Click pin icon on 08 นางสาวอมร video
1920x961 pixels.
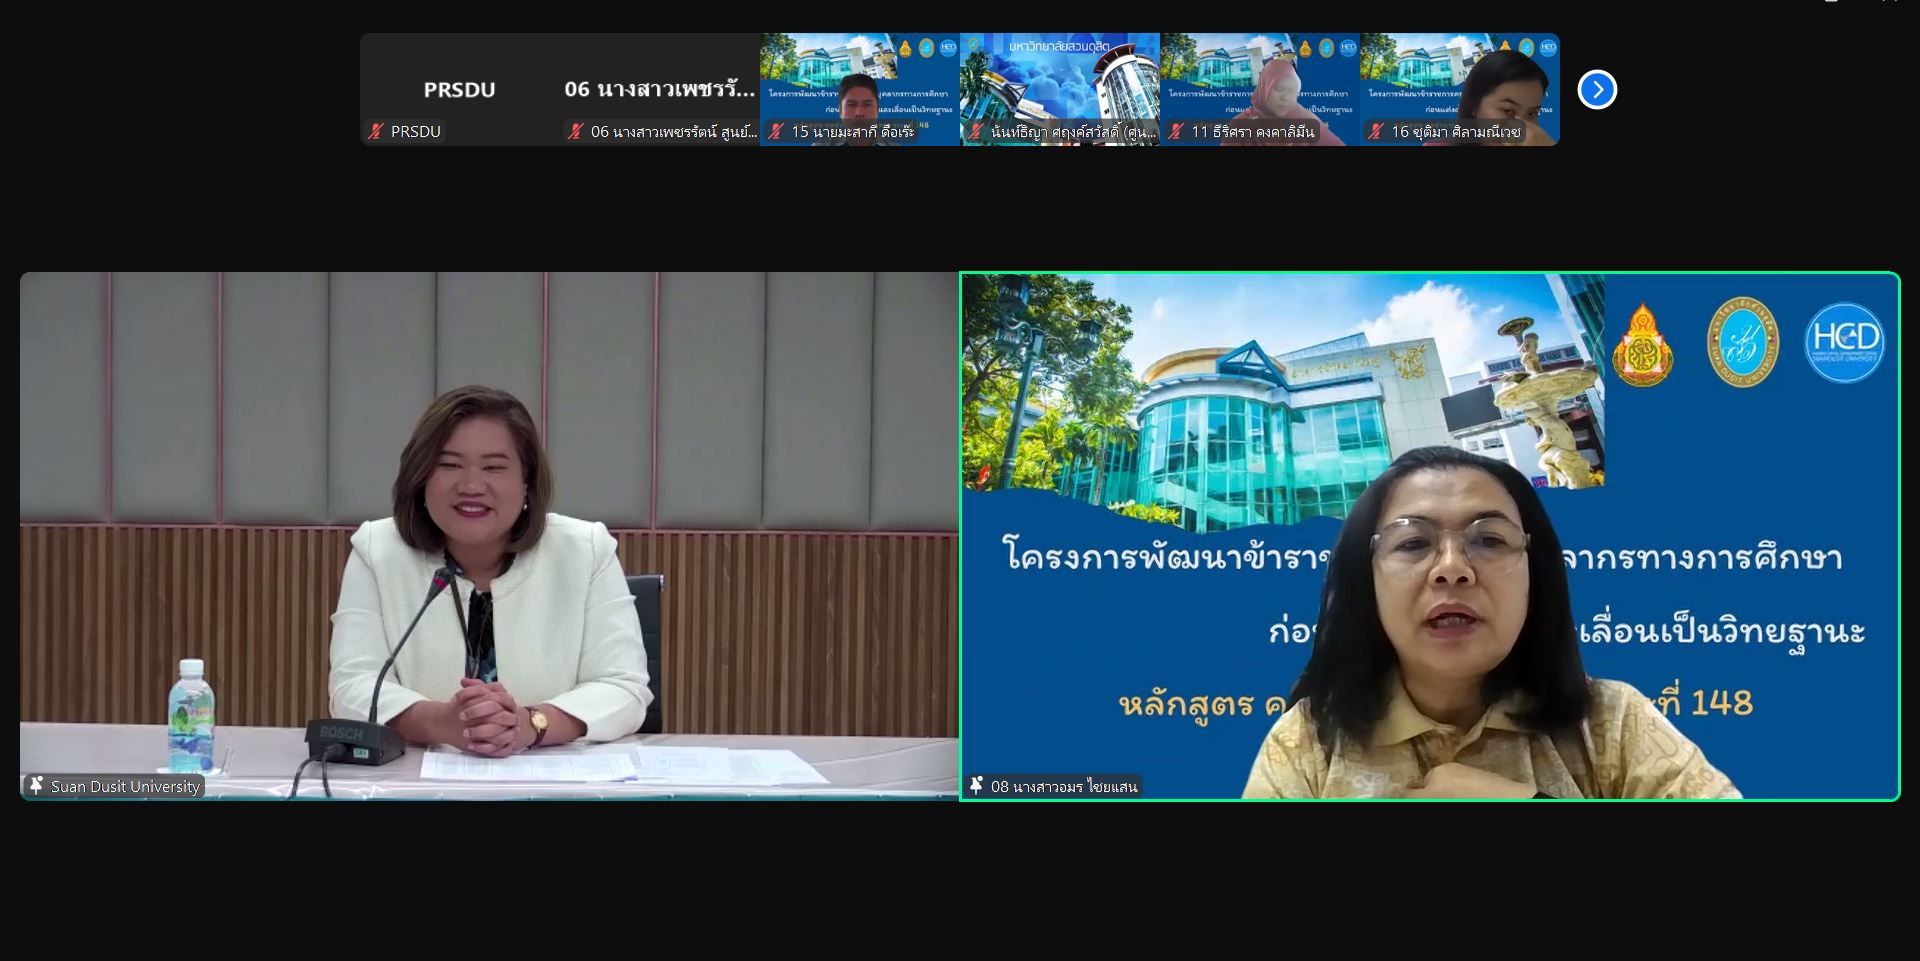pos(976,786)
